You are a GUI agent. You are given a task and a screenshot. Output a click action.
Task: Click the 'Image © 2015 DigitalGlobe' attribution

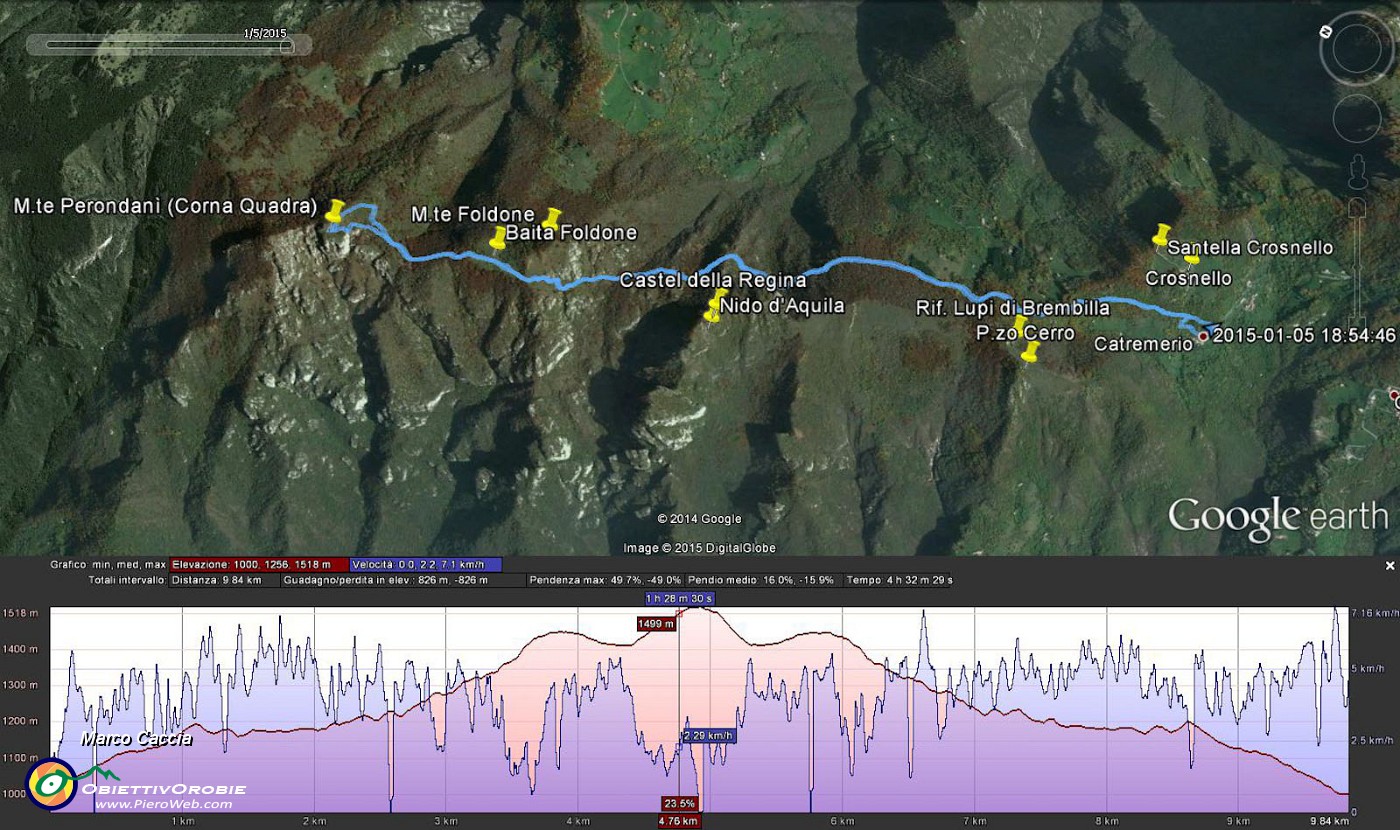(x=699, y=548)
